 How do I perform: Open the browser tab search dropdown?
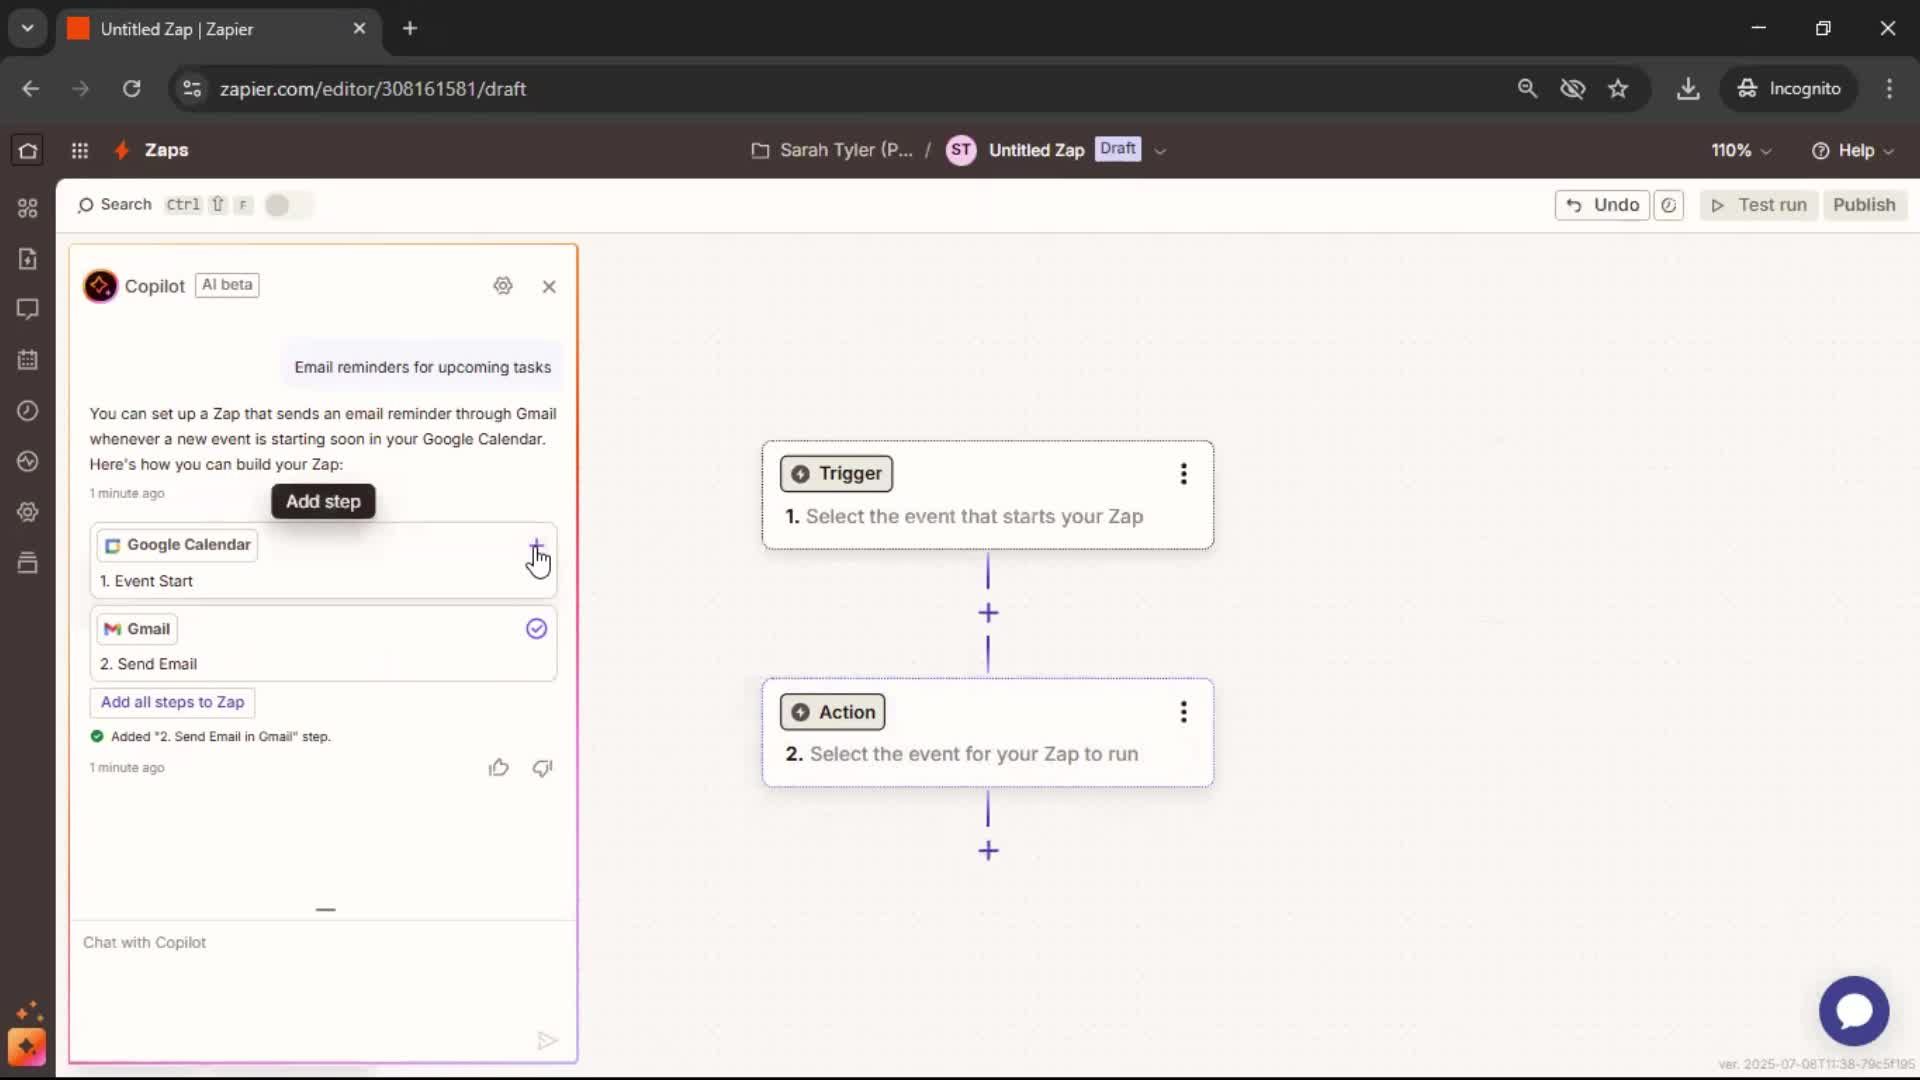click(28, 28)
